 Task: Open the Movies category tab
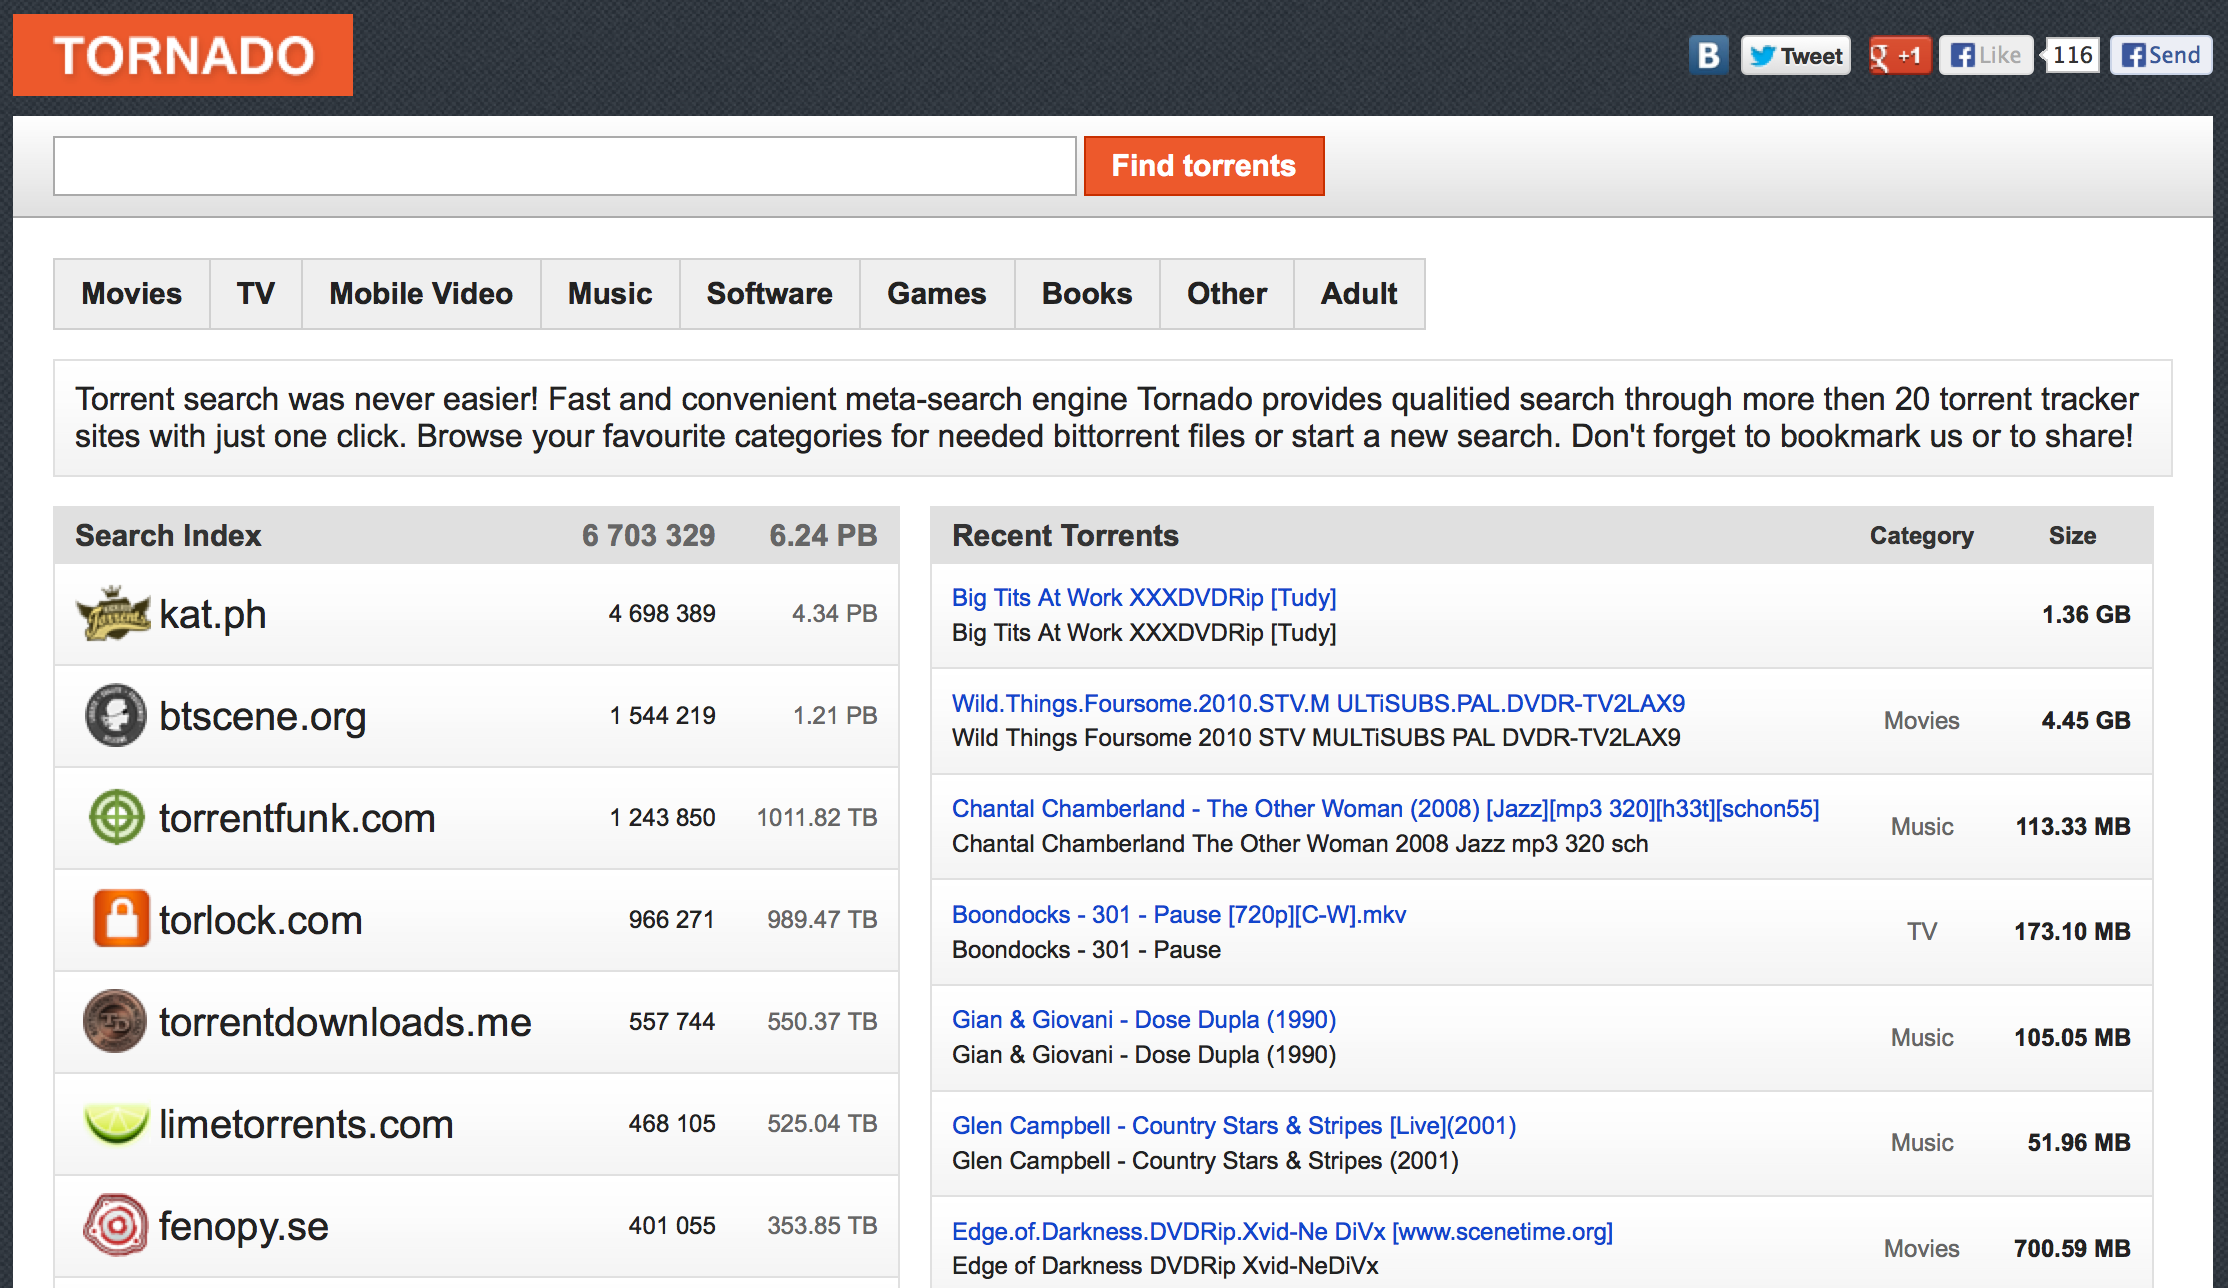[x=132, y=294]
